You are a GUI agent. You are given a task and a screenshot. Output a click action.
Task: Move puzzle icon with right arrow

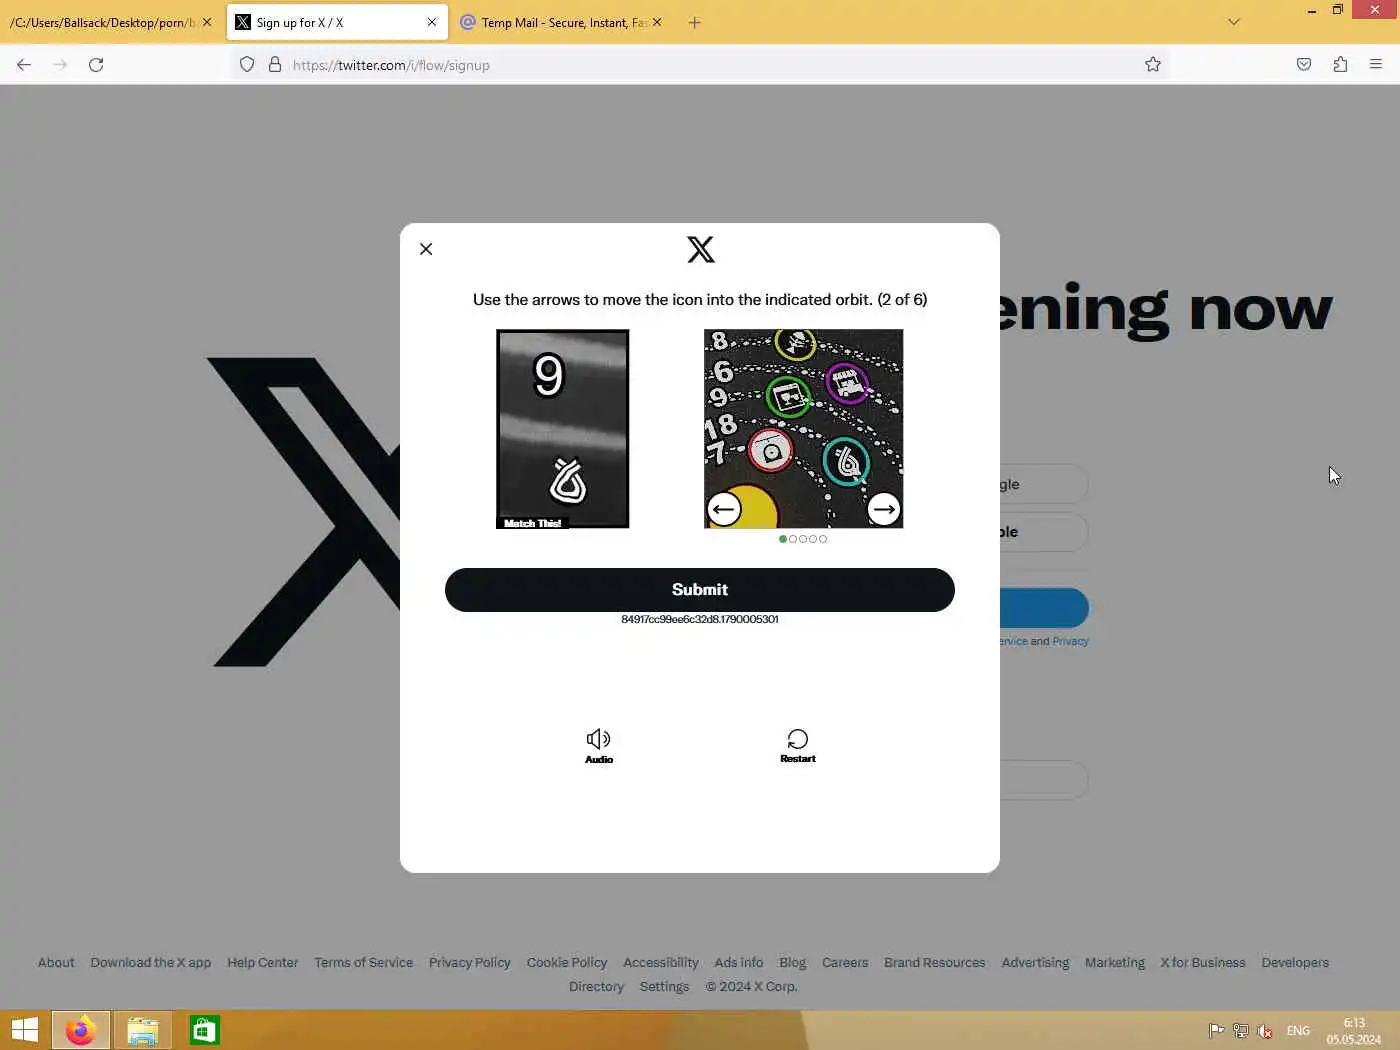coord(883,509)
